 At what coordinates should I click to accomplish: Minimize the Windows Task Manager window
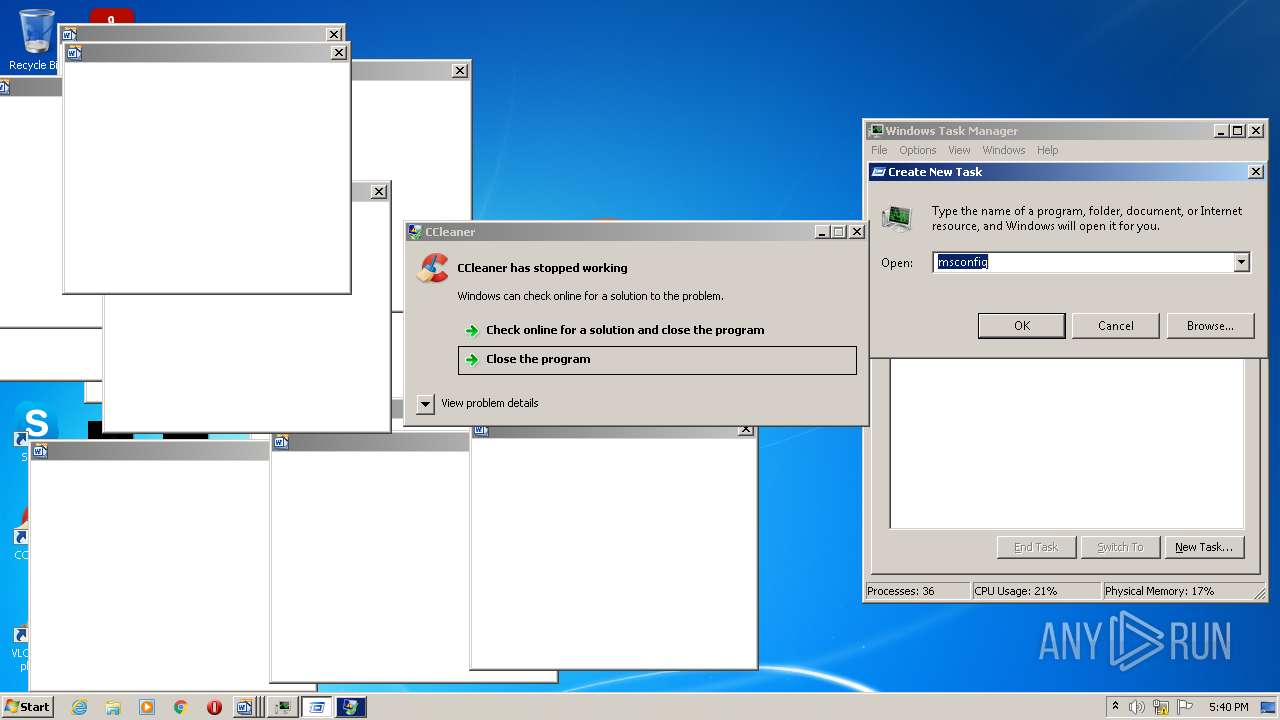click(x=1221, y=131)
